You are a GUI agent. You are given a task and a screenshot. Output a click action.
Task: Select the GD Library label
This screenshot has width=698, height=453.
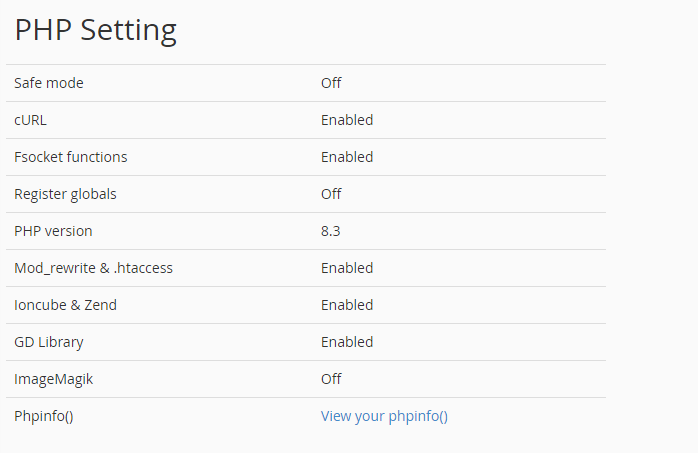point(49,342)
